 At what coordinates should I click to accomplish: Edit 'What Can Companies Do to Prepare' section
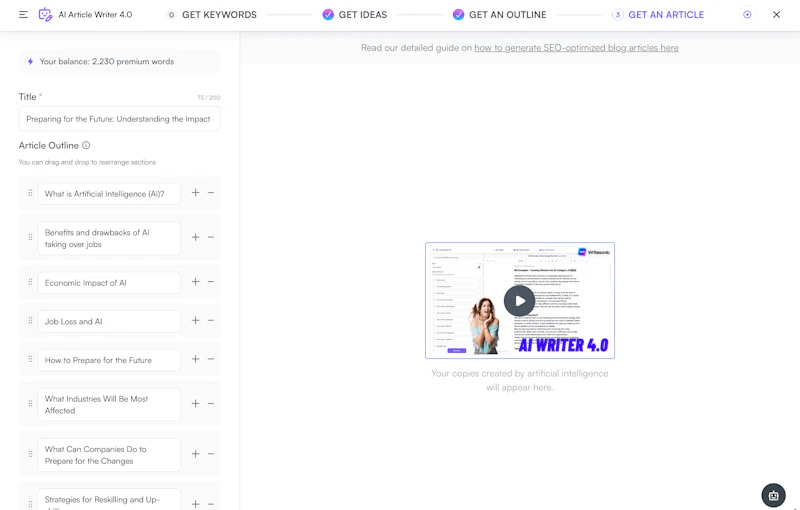coord(109,455)
